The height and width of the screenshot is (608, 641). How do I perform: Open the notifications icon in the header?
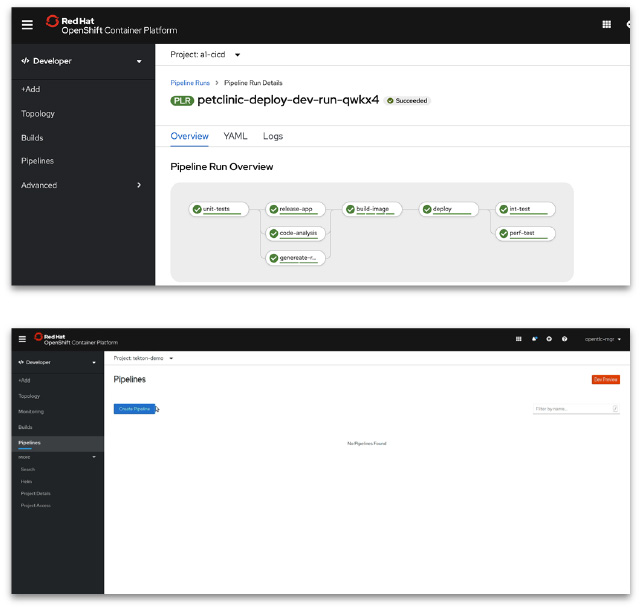534,339
